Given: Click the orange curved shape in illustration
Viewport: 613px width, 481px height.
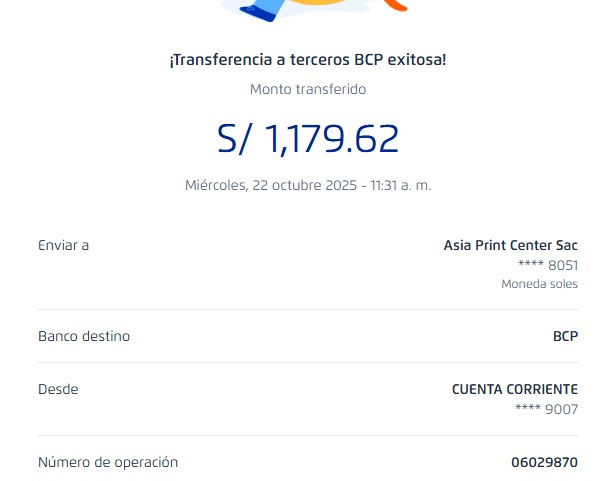Looking at the screenshot, I should 396,5.
